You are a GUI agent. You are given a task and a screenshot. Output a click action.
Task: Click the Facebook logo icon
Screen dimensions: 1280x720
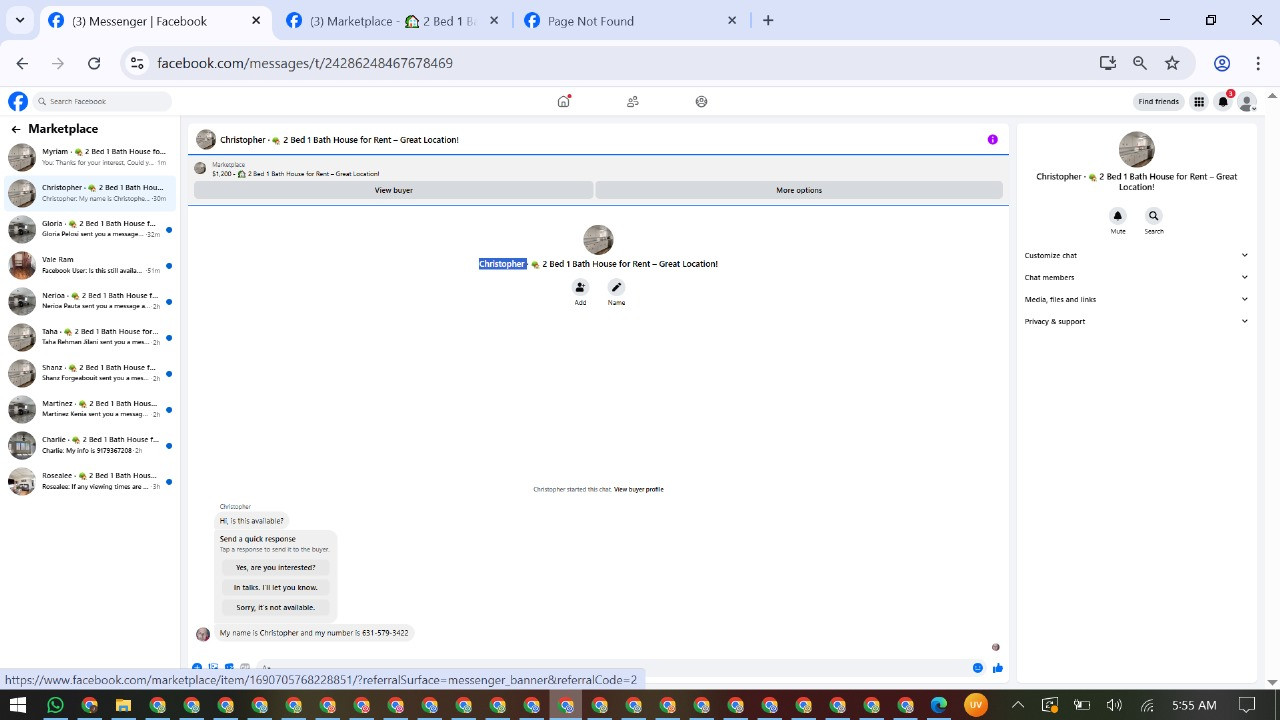(x=18, y=101)
